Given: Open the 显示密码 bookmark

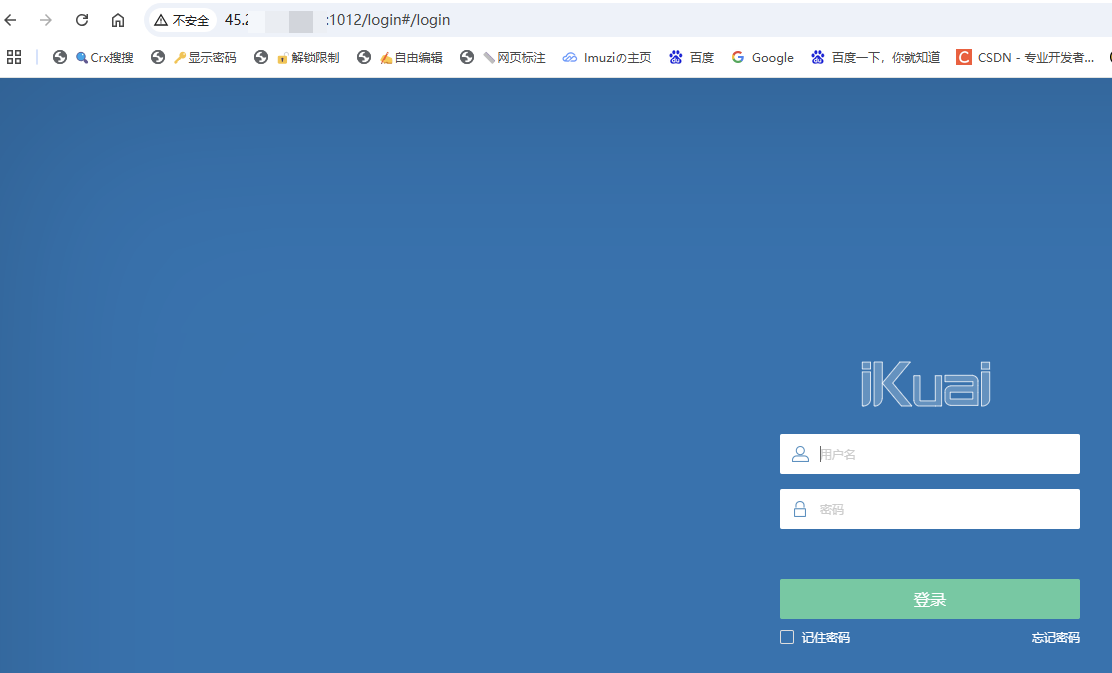Looking at the screenshot, I should point(194,57).
